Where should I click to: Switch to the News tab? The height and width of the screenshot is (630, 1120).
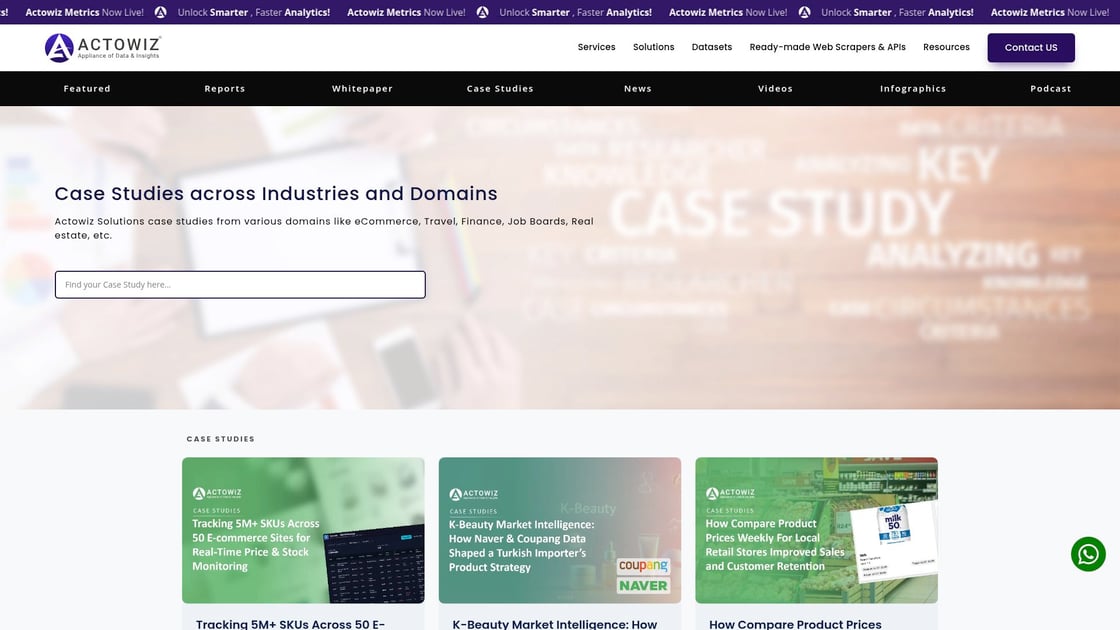coord(638,89)
